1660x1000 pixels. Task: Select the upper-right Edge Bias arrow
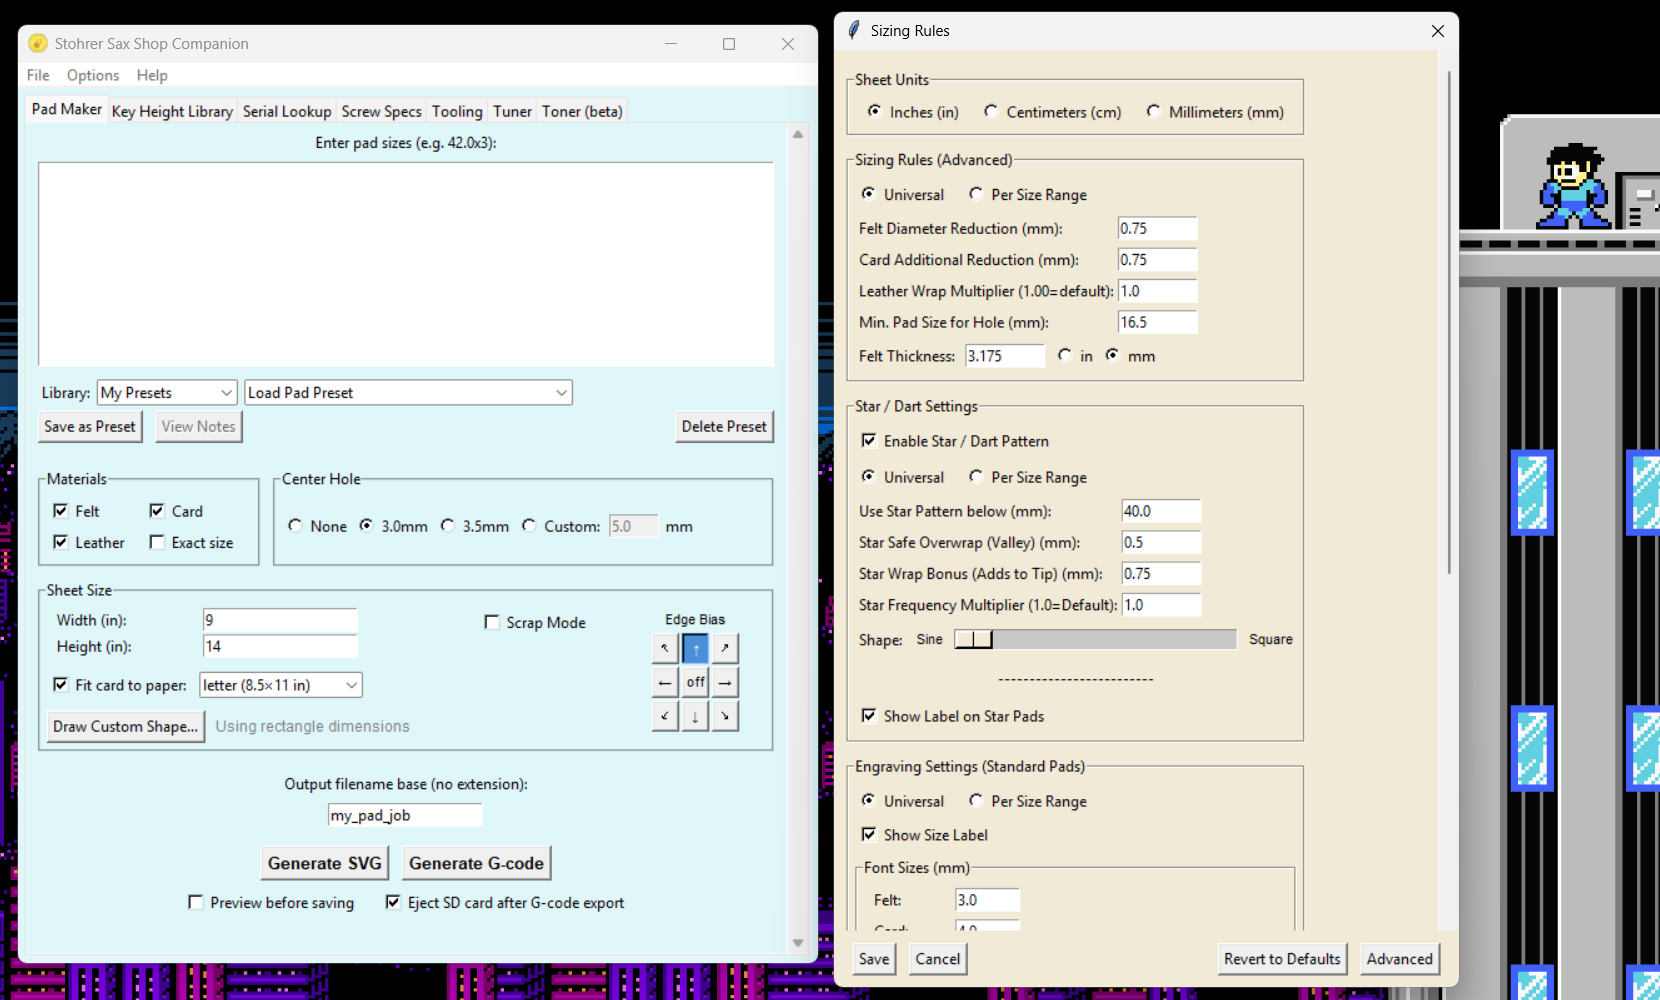coord(725,648)
